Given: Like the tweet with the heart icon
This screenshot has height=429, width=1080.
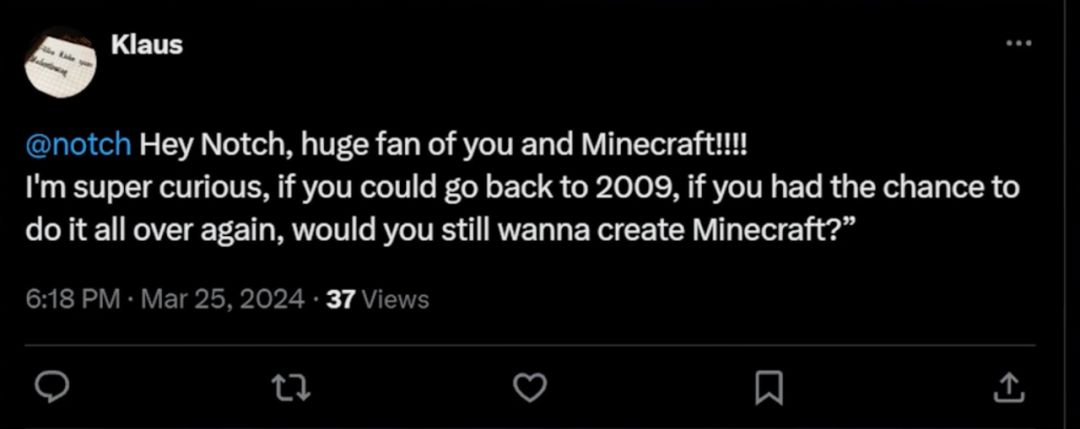Looking at the screenshot, I should pyautogui.click(x=530, y=387).
